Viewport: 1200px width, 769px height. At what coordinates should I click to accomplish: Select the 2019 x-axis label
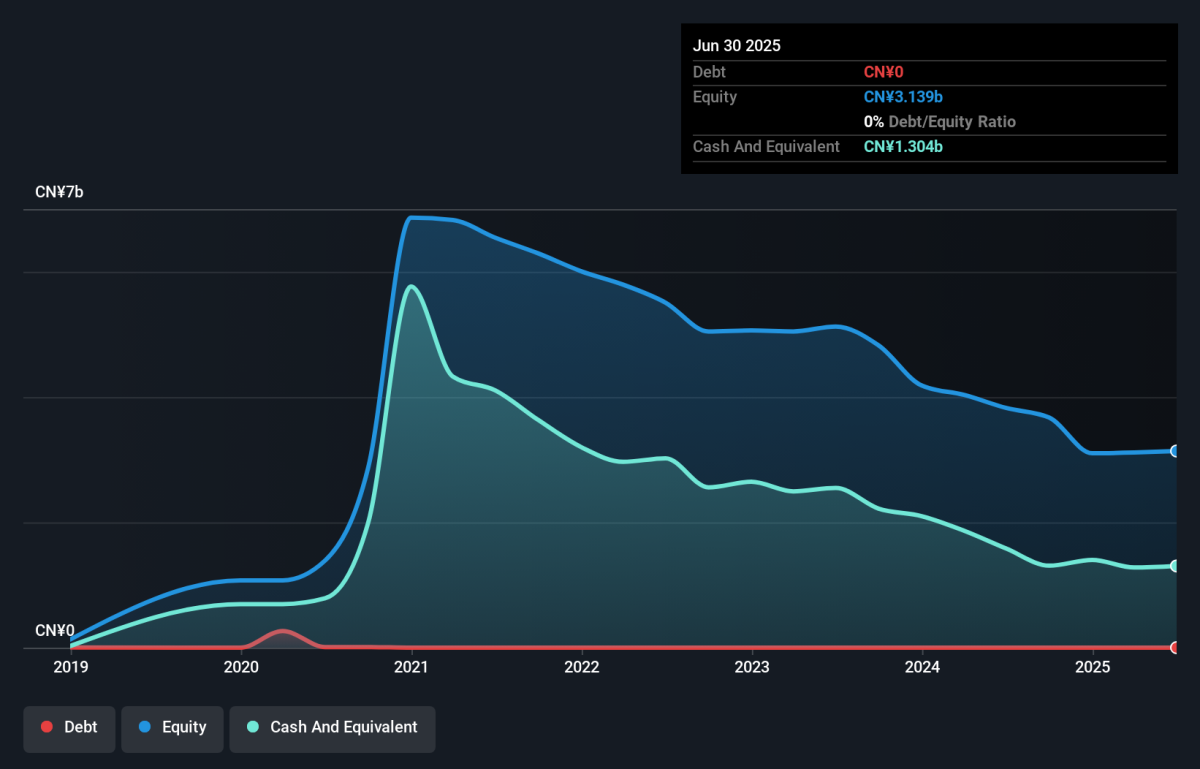(x=71, y=667)
